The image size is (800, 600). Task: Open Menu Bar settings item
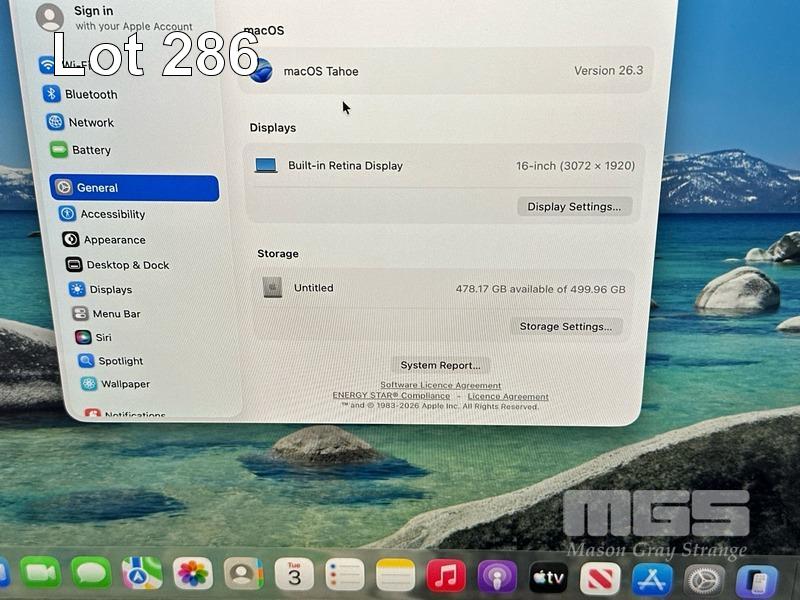coord(116,314)
